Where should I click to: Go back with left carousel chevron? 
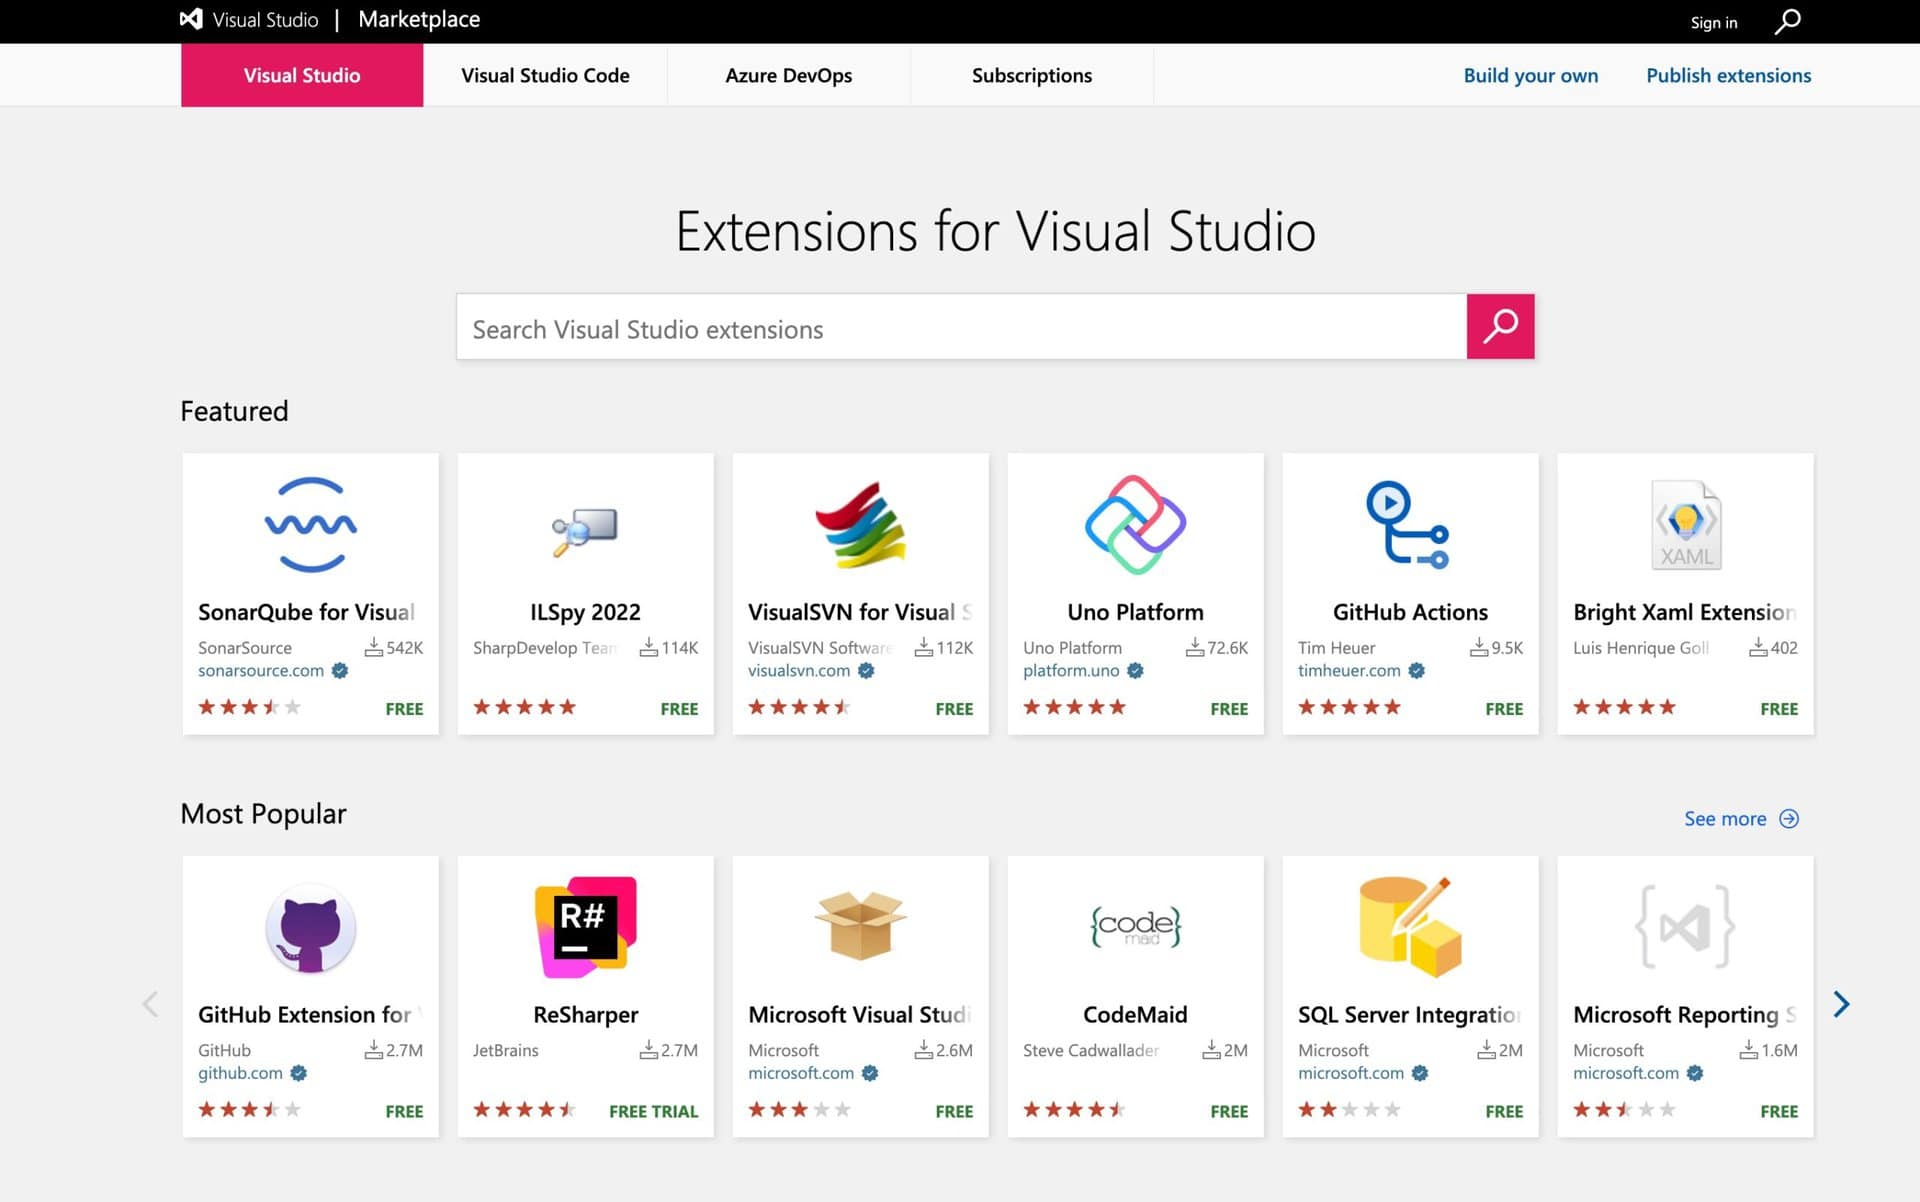coord(151,1004)
